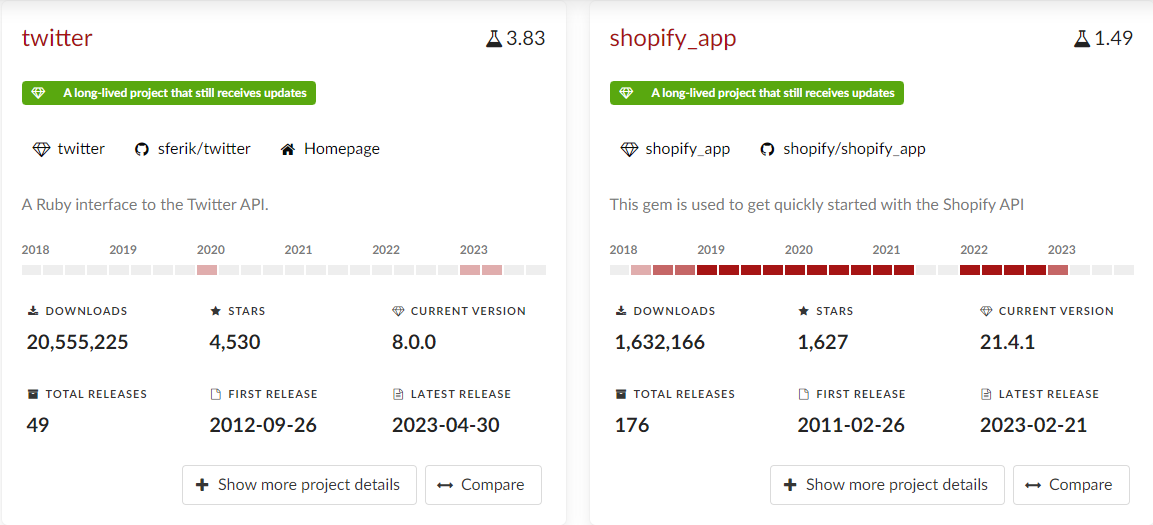Click shopify_app current version 21.4.1
The height and width of the screenshot is (525, 1153).
pyautogui.click(x=1007, y=342)
